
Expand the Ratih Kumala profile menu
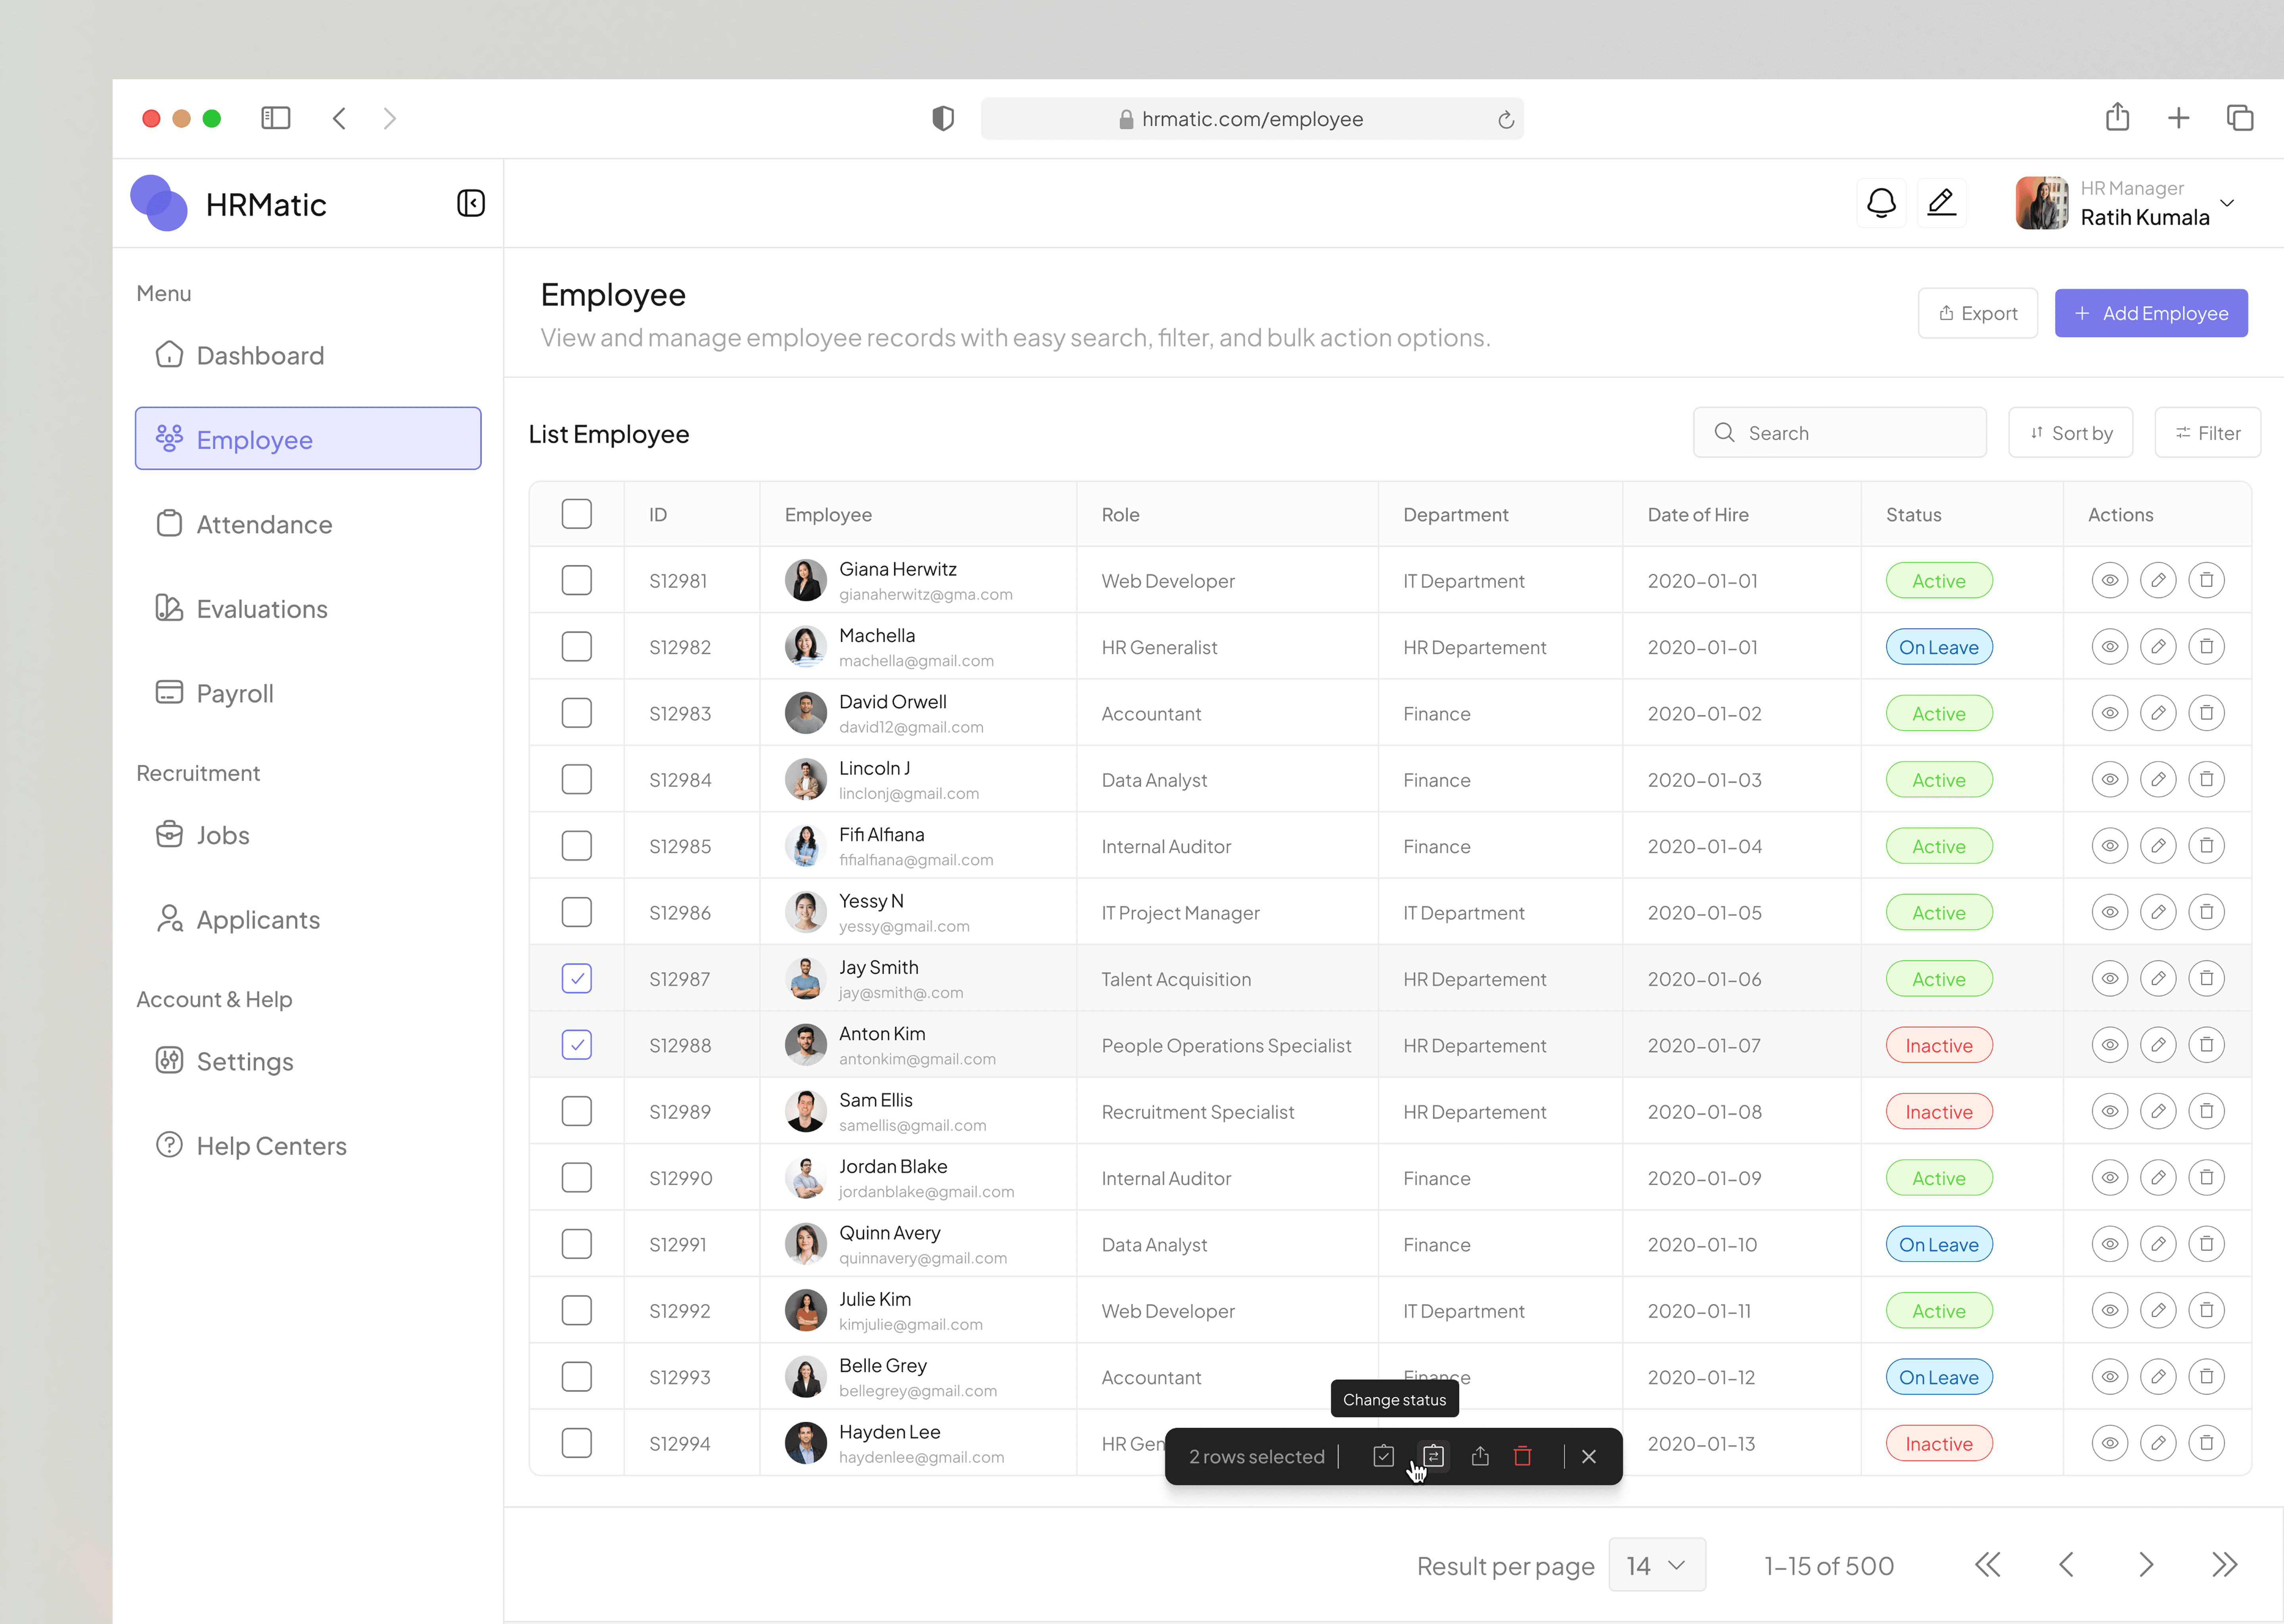click(2227, 203)
